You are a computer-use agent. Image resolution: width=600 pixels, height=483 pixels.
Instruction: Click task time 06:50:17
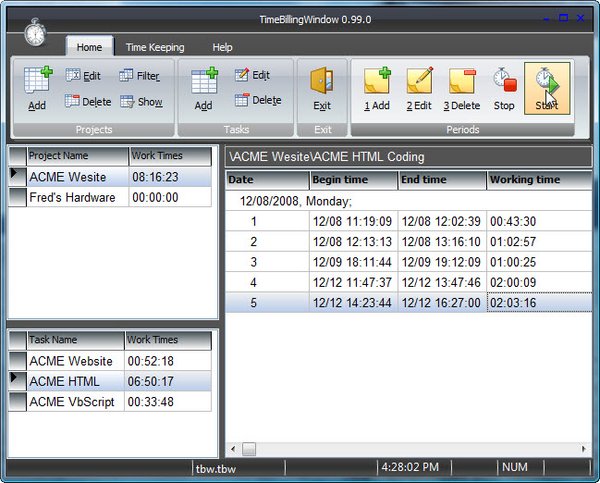point(168,381)
